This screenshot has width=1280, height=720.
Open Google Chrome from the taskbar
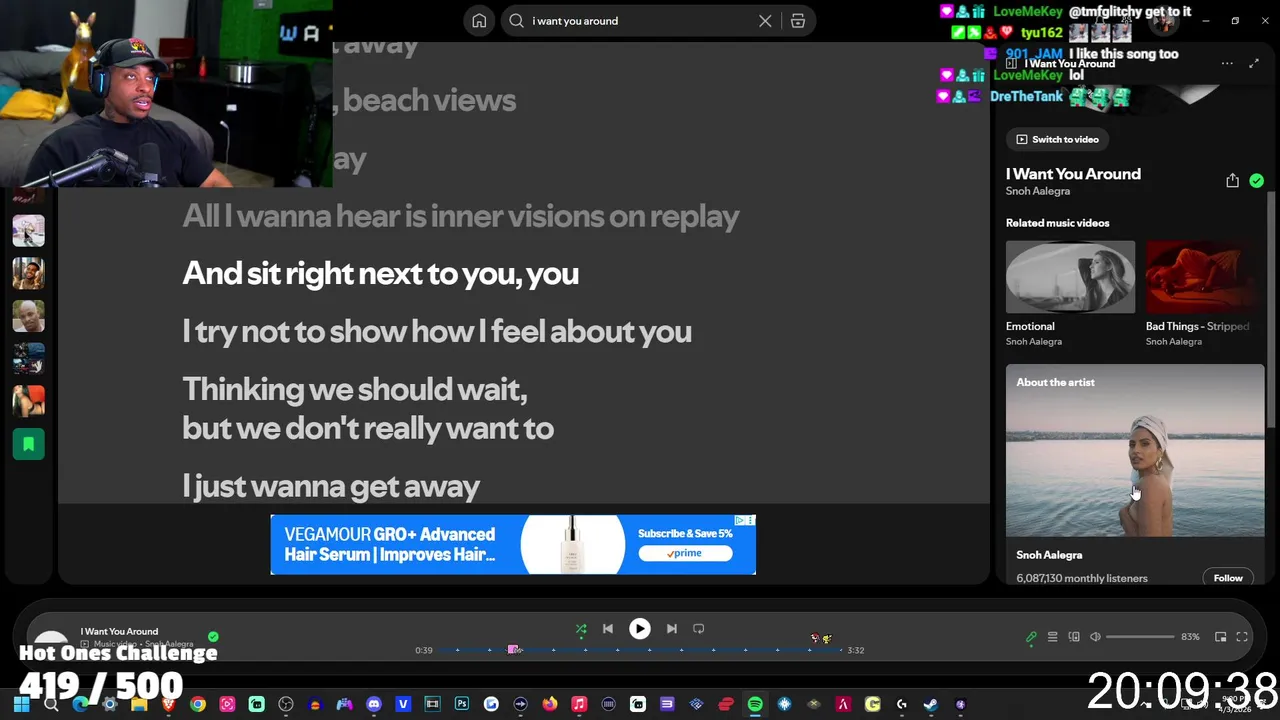(198, 705)
